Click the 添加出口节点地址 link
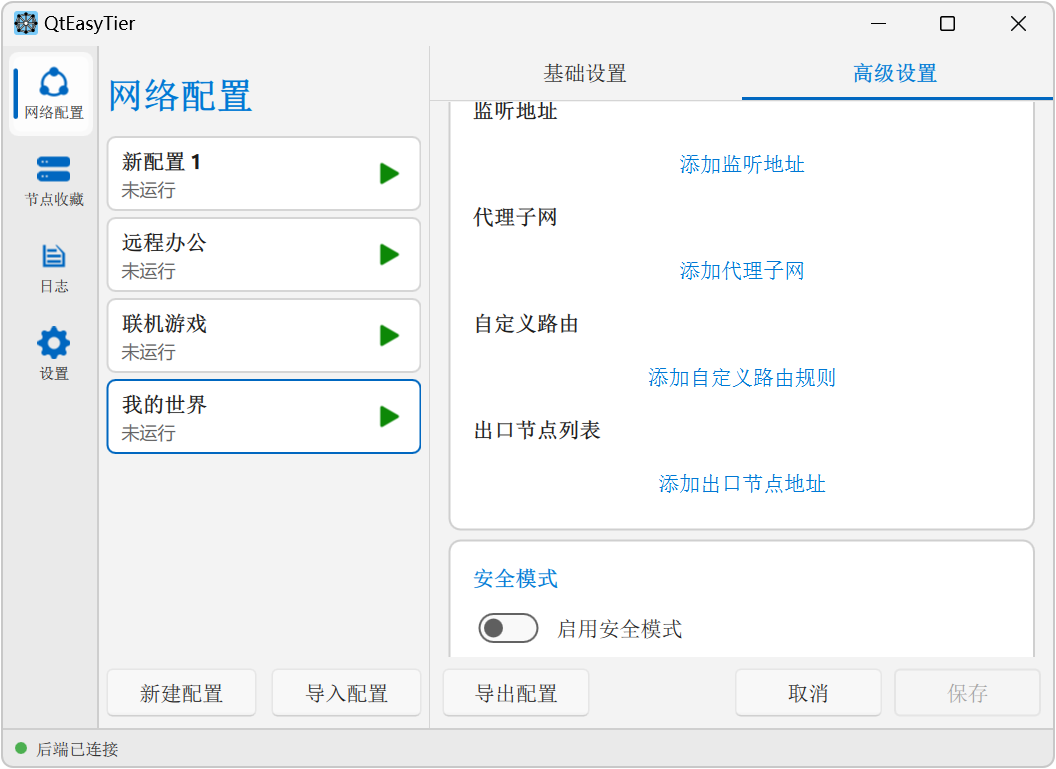1056x769 pixels. tap(741, 483)
